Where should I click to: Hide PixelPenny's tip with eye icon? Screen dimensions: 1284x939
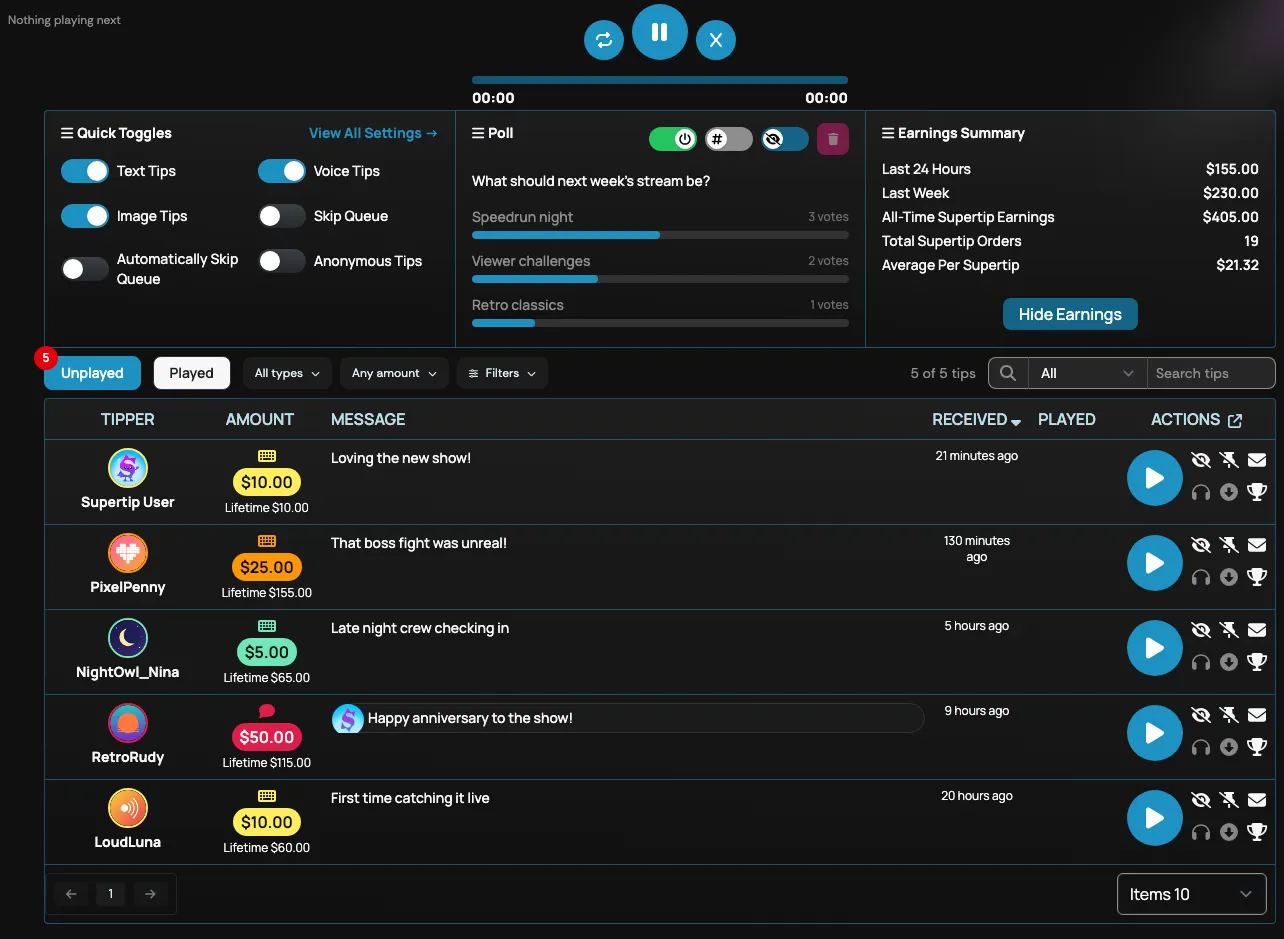coord(1201,545)
